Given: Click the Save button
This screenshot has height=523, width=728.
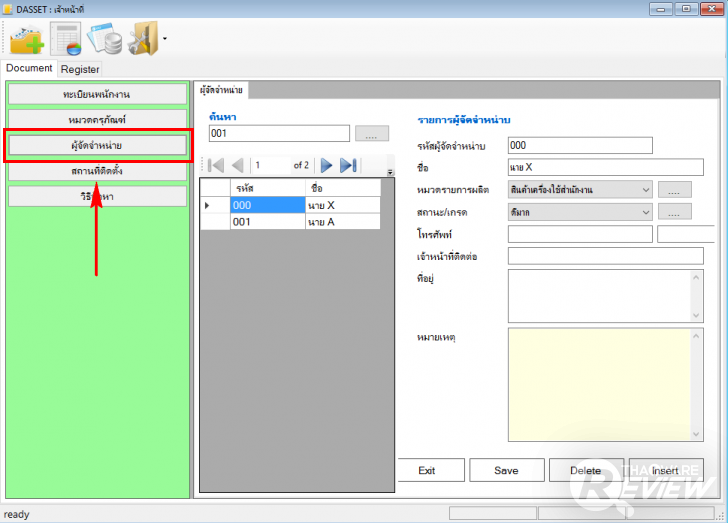Looking at the screenshot, I should [x=507, y=470].
